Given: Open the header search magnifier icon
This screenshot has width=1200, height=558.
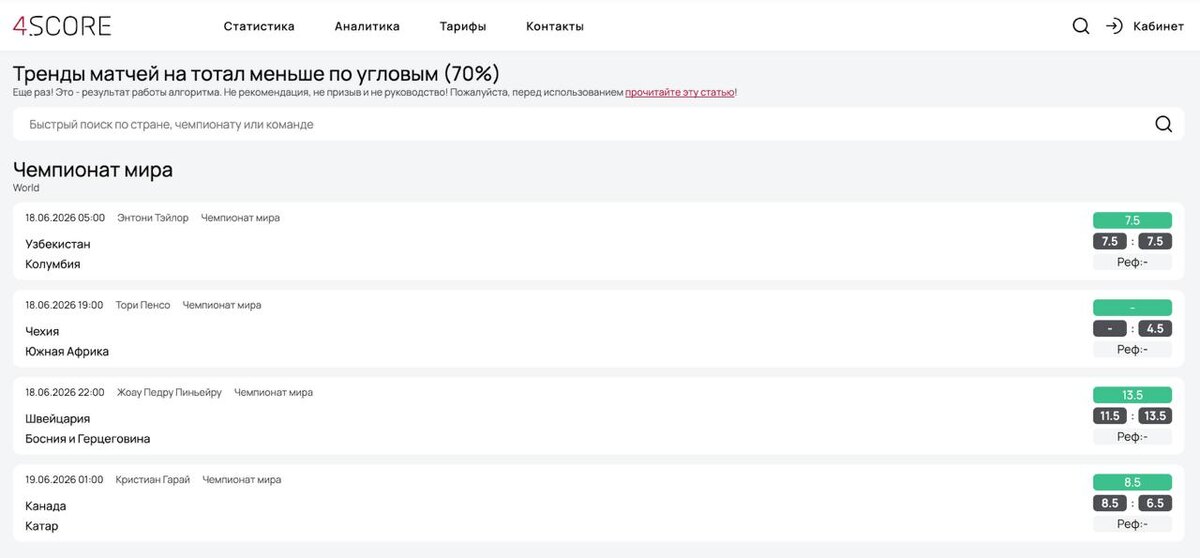Looking at the screenshot, I should tap(1081, 26).
